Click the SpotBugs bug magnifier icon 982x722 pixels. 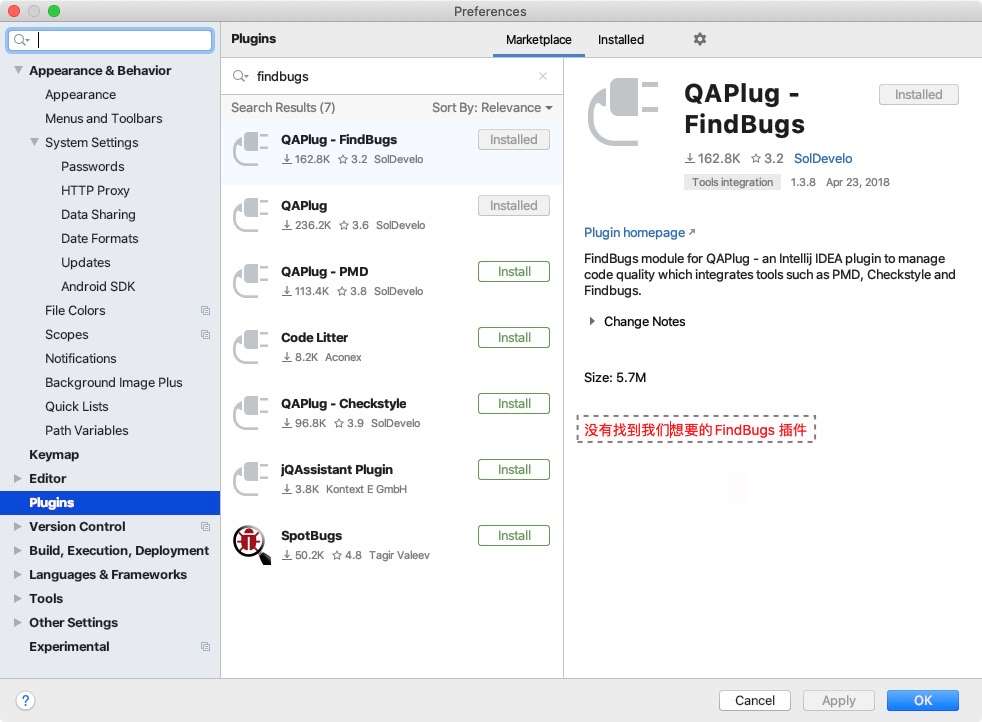click(x=252, y=545)
